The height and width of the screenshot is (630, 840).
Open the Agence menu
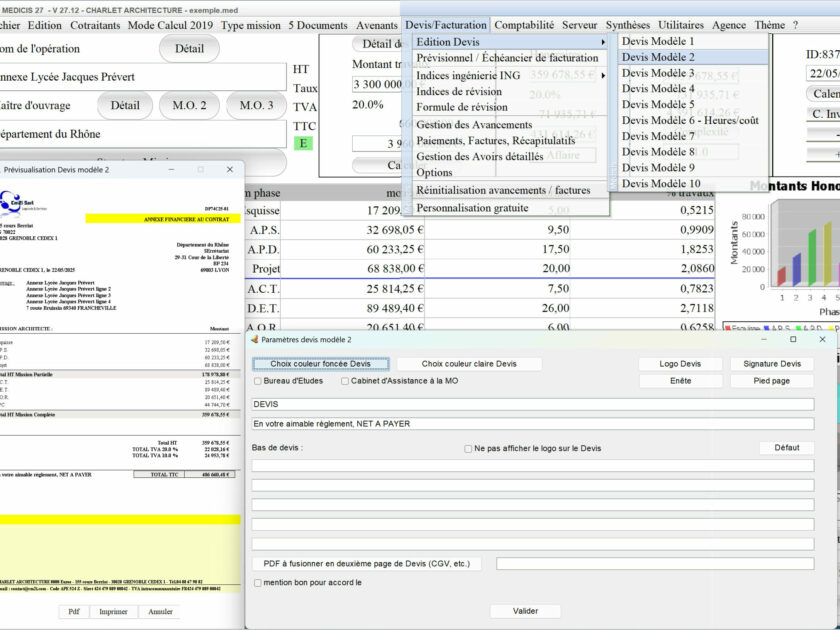click(729, 25)
